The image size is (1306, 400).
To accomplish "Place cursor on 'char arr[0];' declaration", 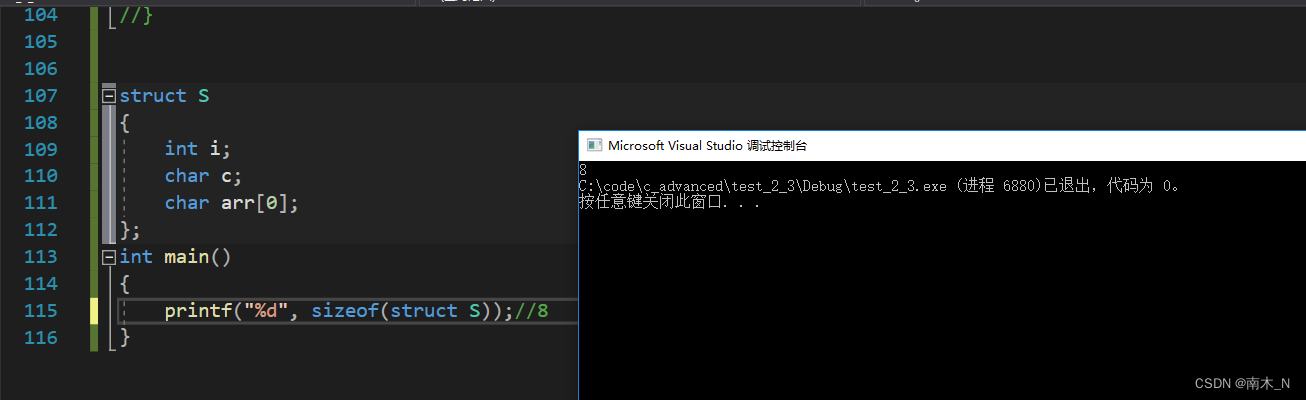I will point(232,203).
